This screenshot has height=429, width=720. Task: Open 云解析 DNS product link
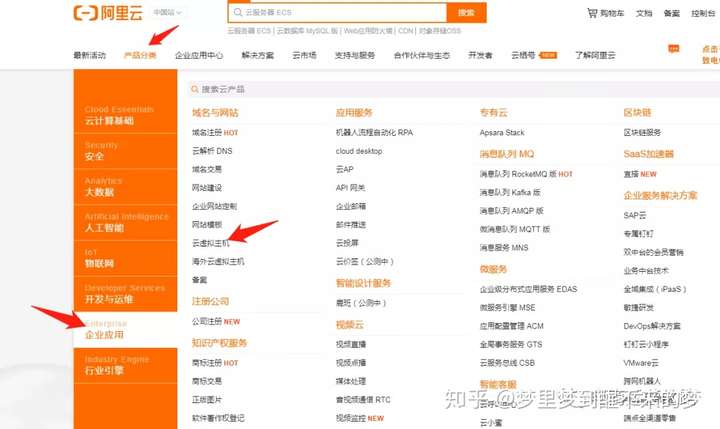pyautogui.click(x=212, y=151)
